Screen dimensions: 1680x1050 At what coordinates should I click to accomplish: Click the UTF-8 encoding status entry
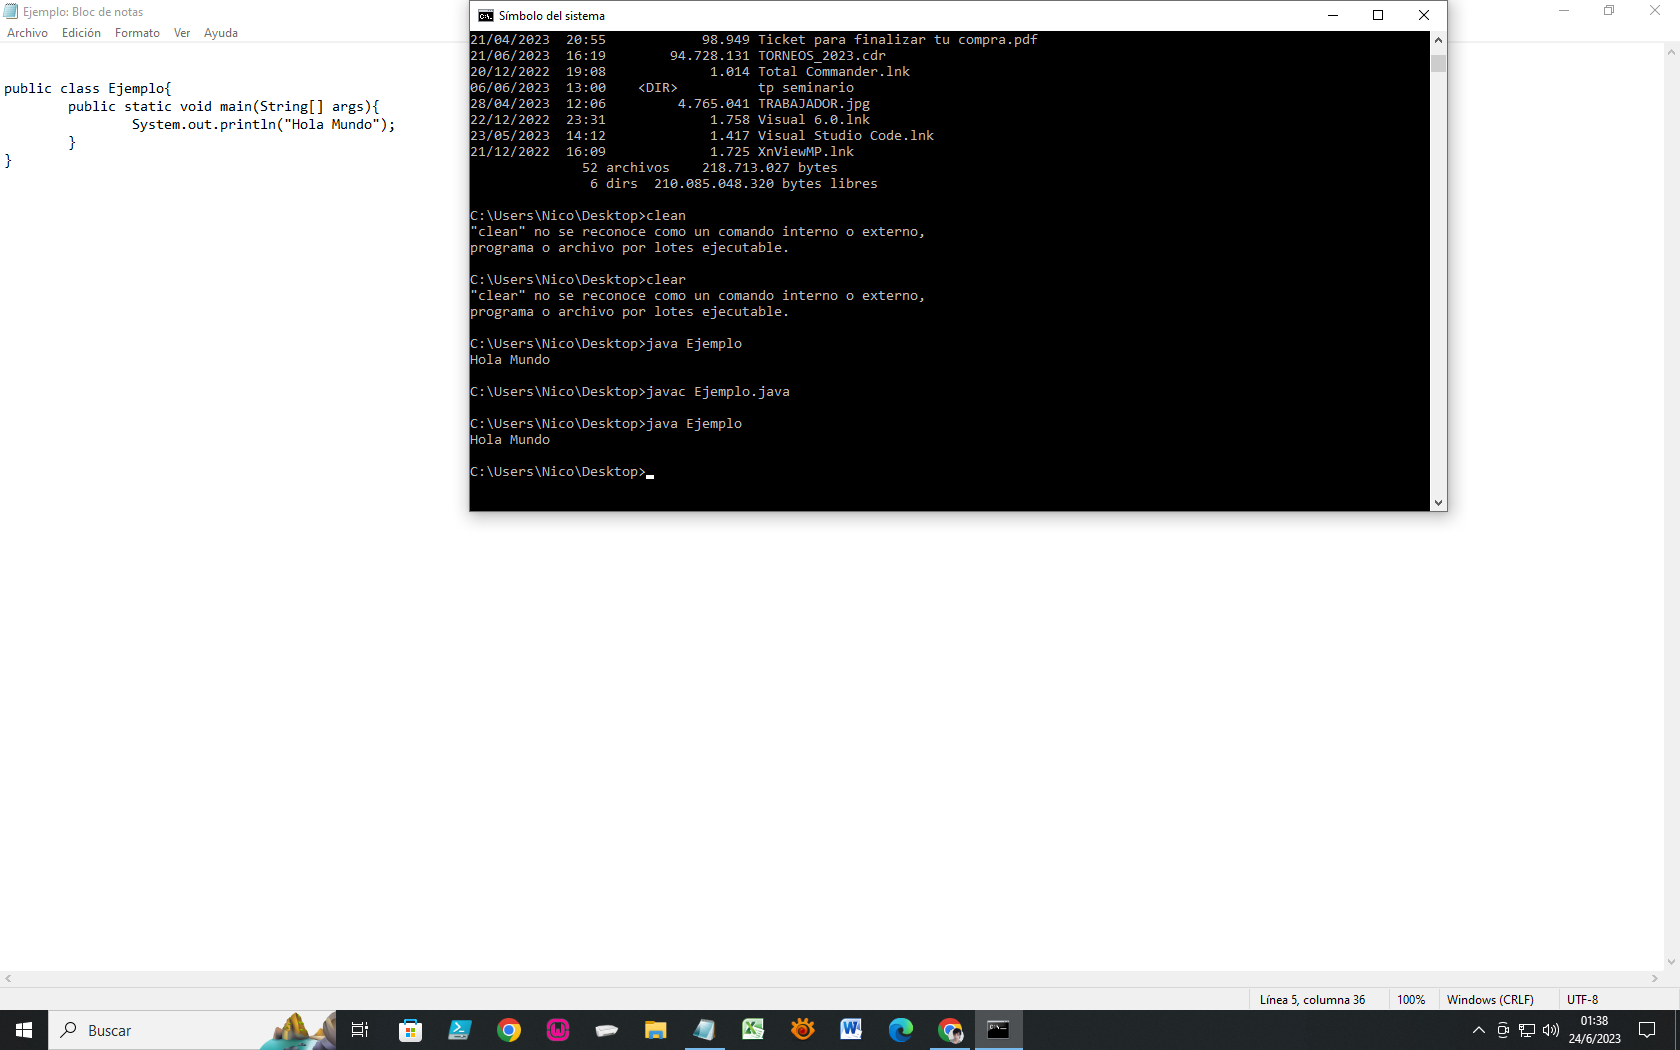1582,1000
